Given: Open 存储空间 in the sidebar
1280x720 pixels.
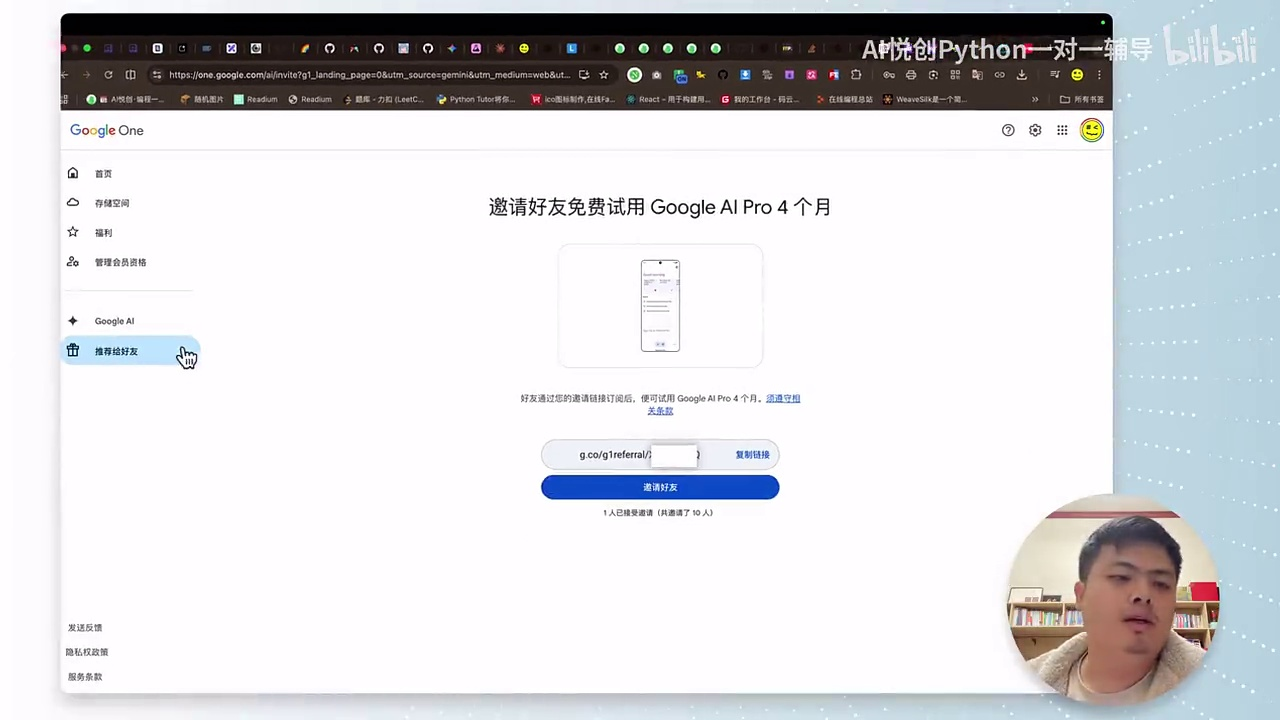Looking at the screenshot, I should [111, 203].
